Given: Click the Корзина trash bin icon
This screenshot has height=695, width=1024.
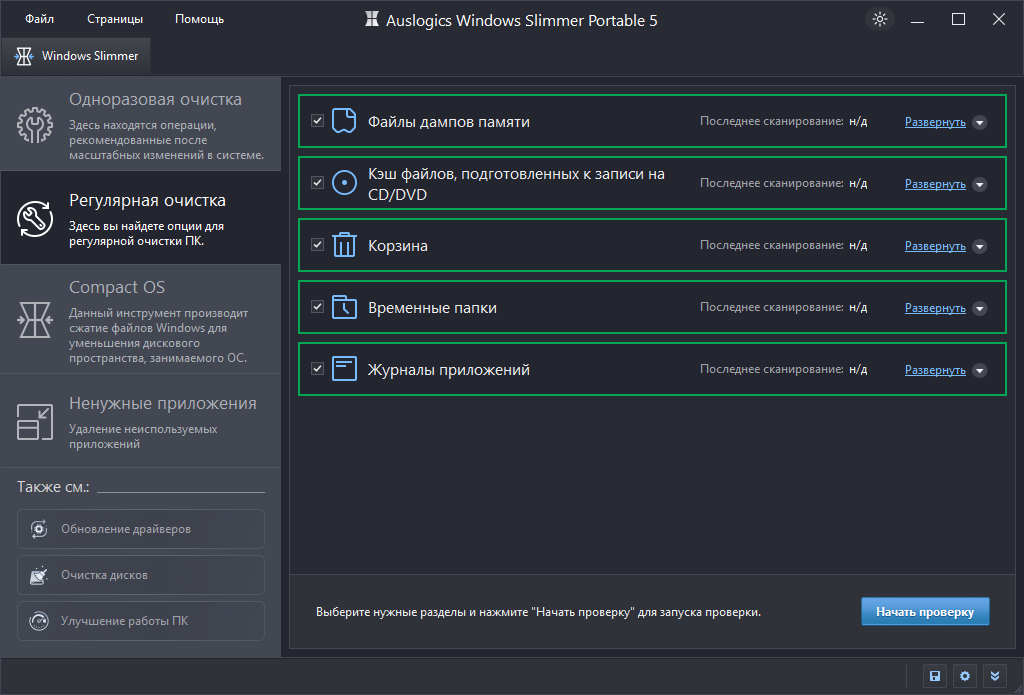Looking at the screenshot, I should point(344,246).
